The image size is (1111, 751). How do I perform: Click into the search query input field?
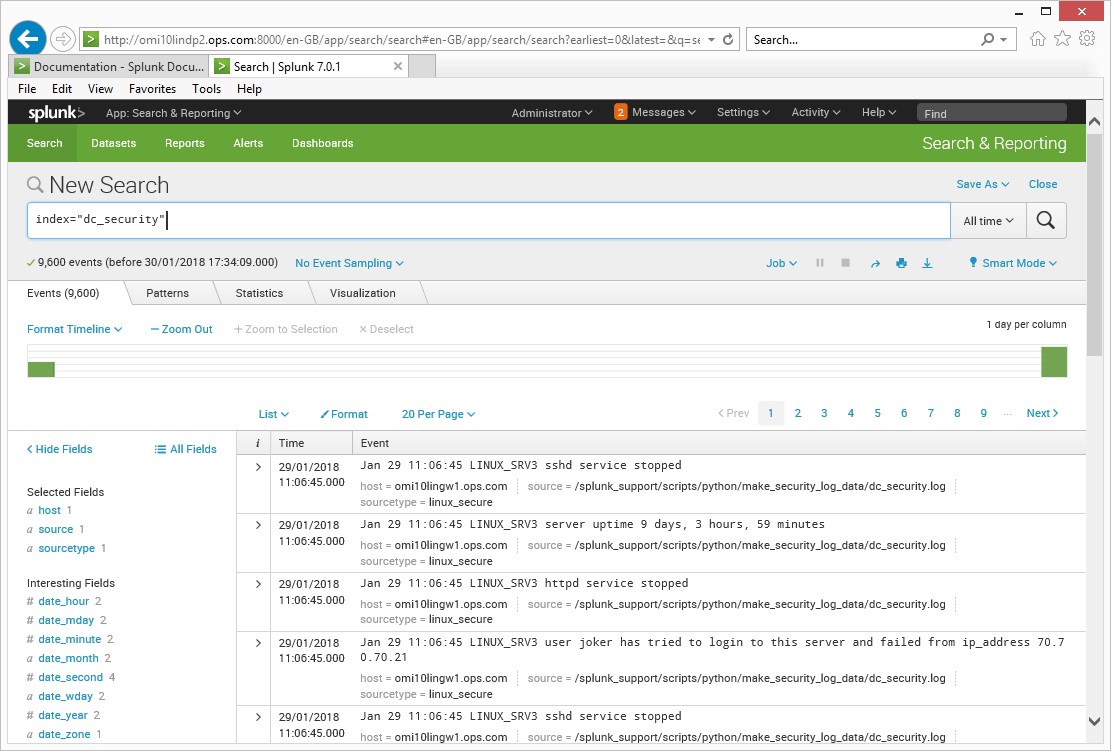click(x=488, y=220)
